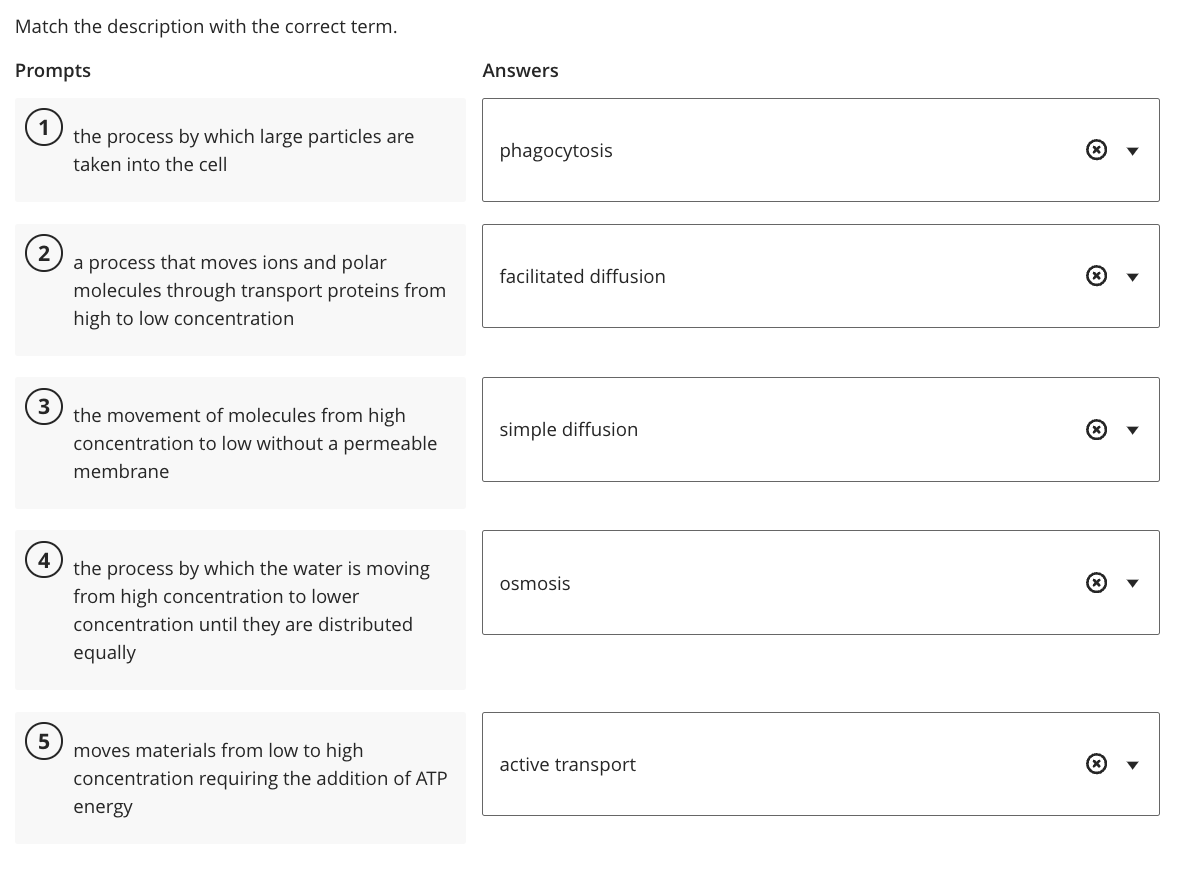The width and height of the screenshot is (1196, 876).
Task: Expand the facilitated diffusion dropdown arrow
Action: click(x=1132, y=276)
